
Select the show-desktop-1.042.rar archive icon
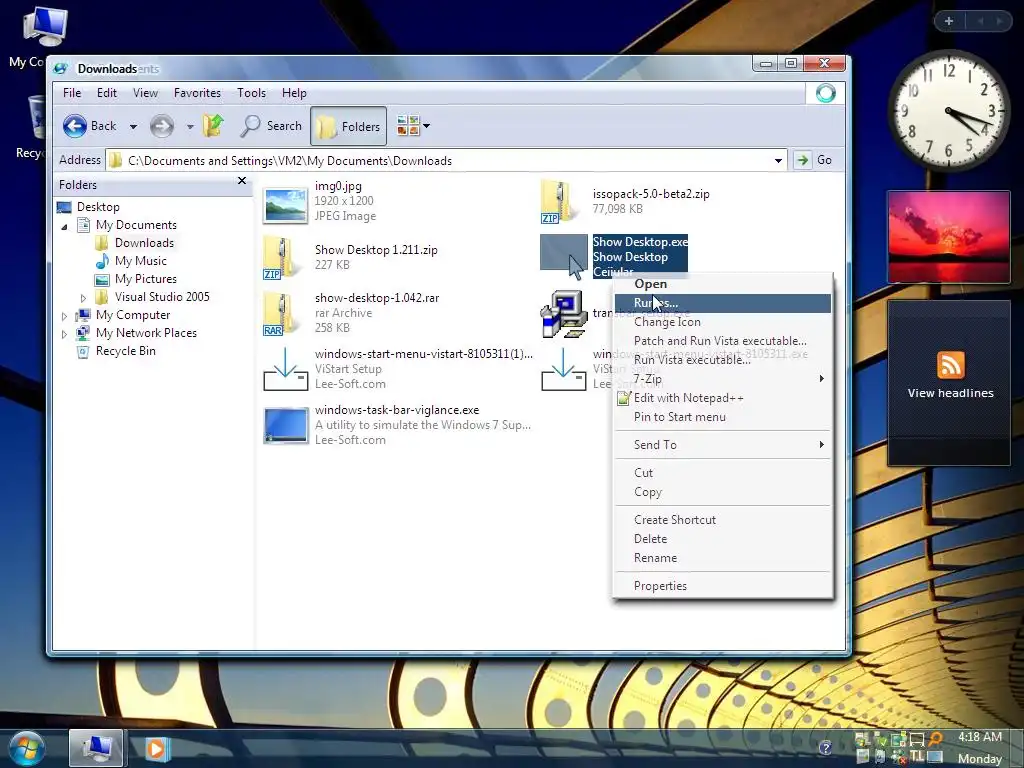[281, 314]
